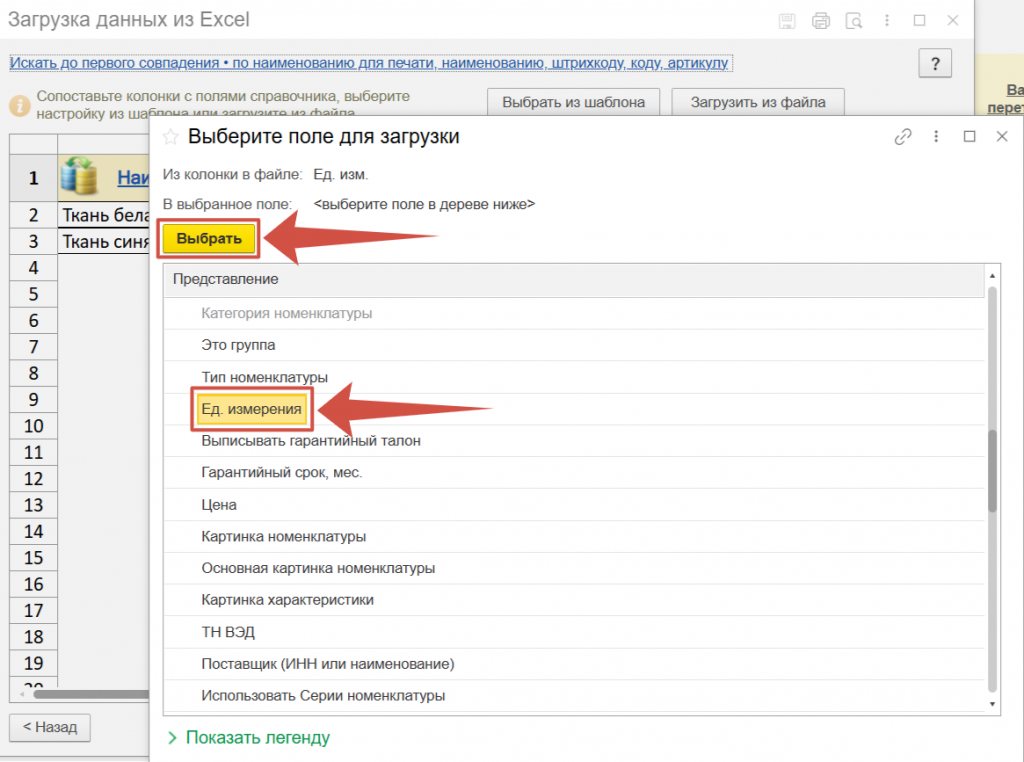
Task: Add dialog to favorites with the star icon
Action: coord(171,137)
